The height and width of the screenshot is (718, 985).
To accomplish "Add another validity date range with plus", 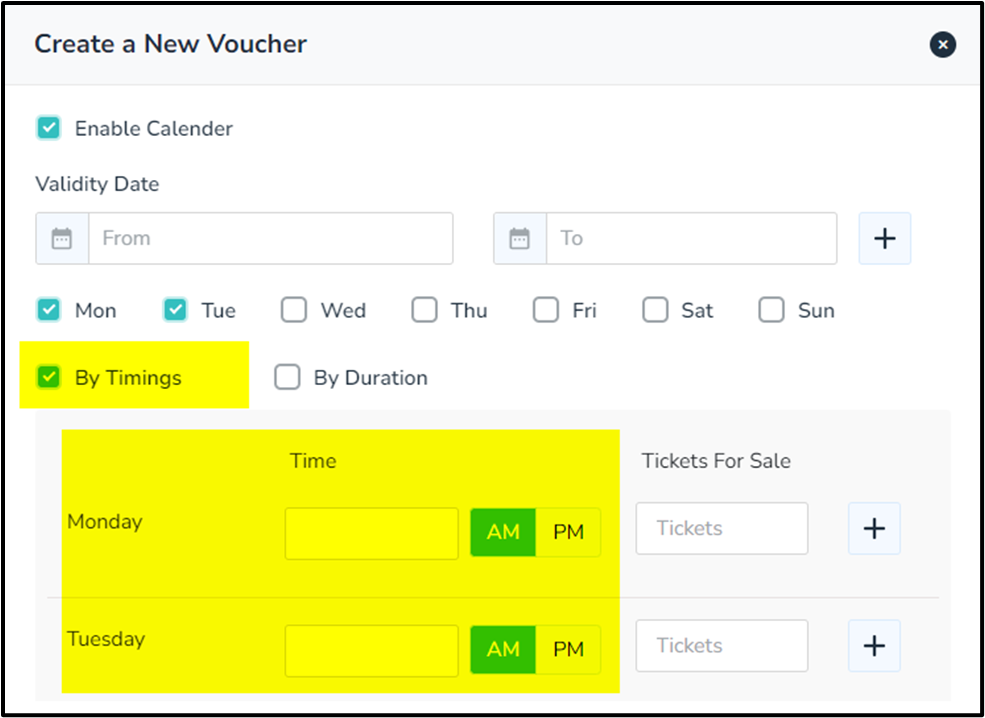I will [x=884, y=238].
